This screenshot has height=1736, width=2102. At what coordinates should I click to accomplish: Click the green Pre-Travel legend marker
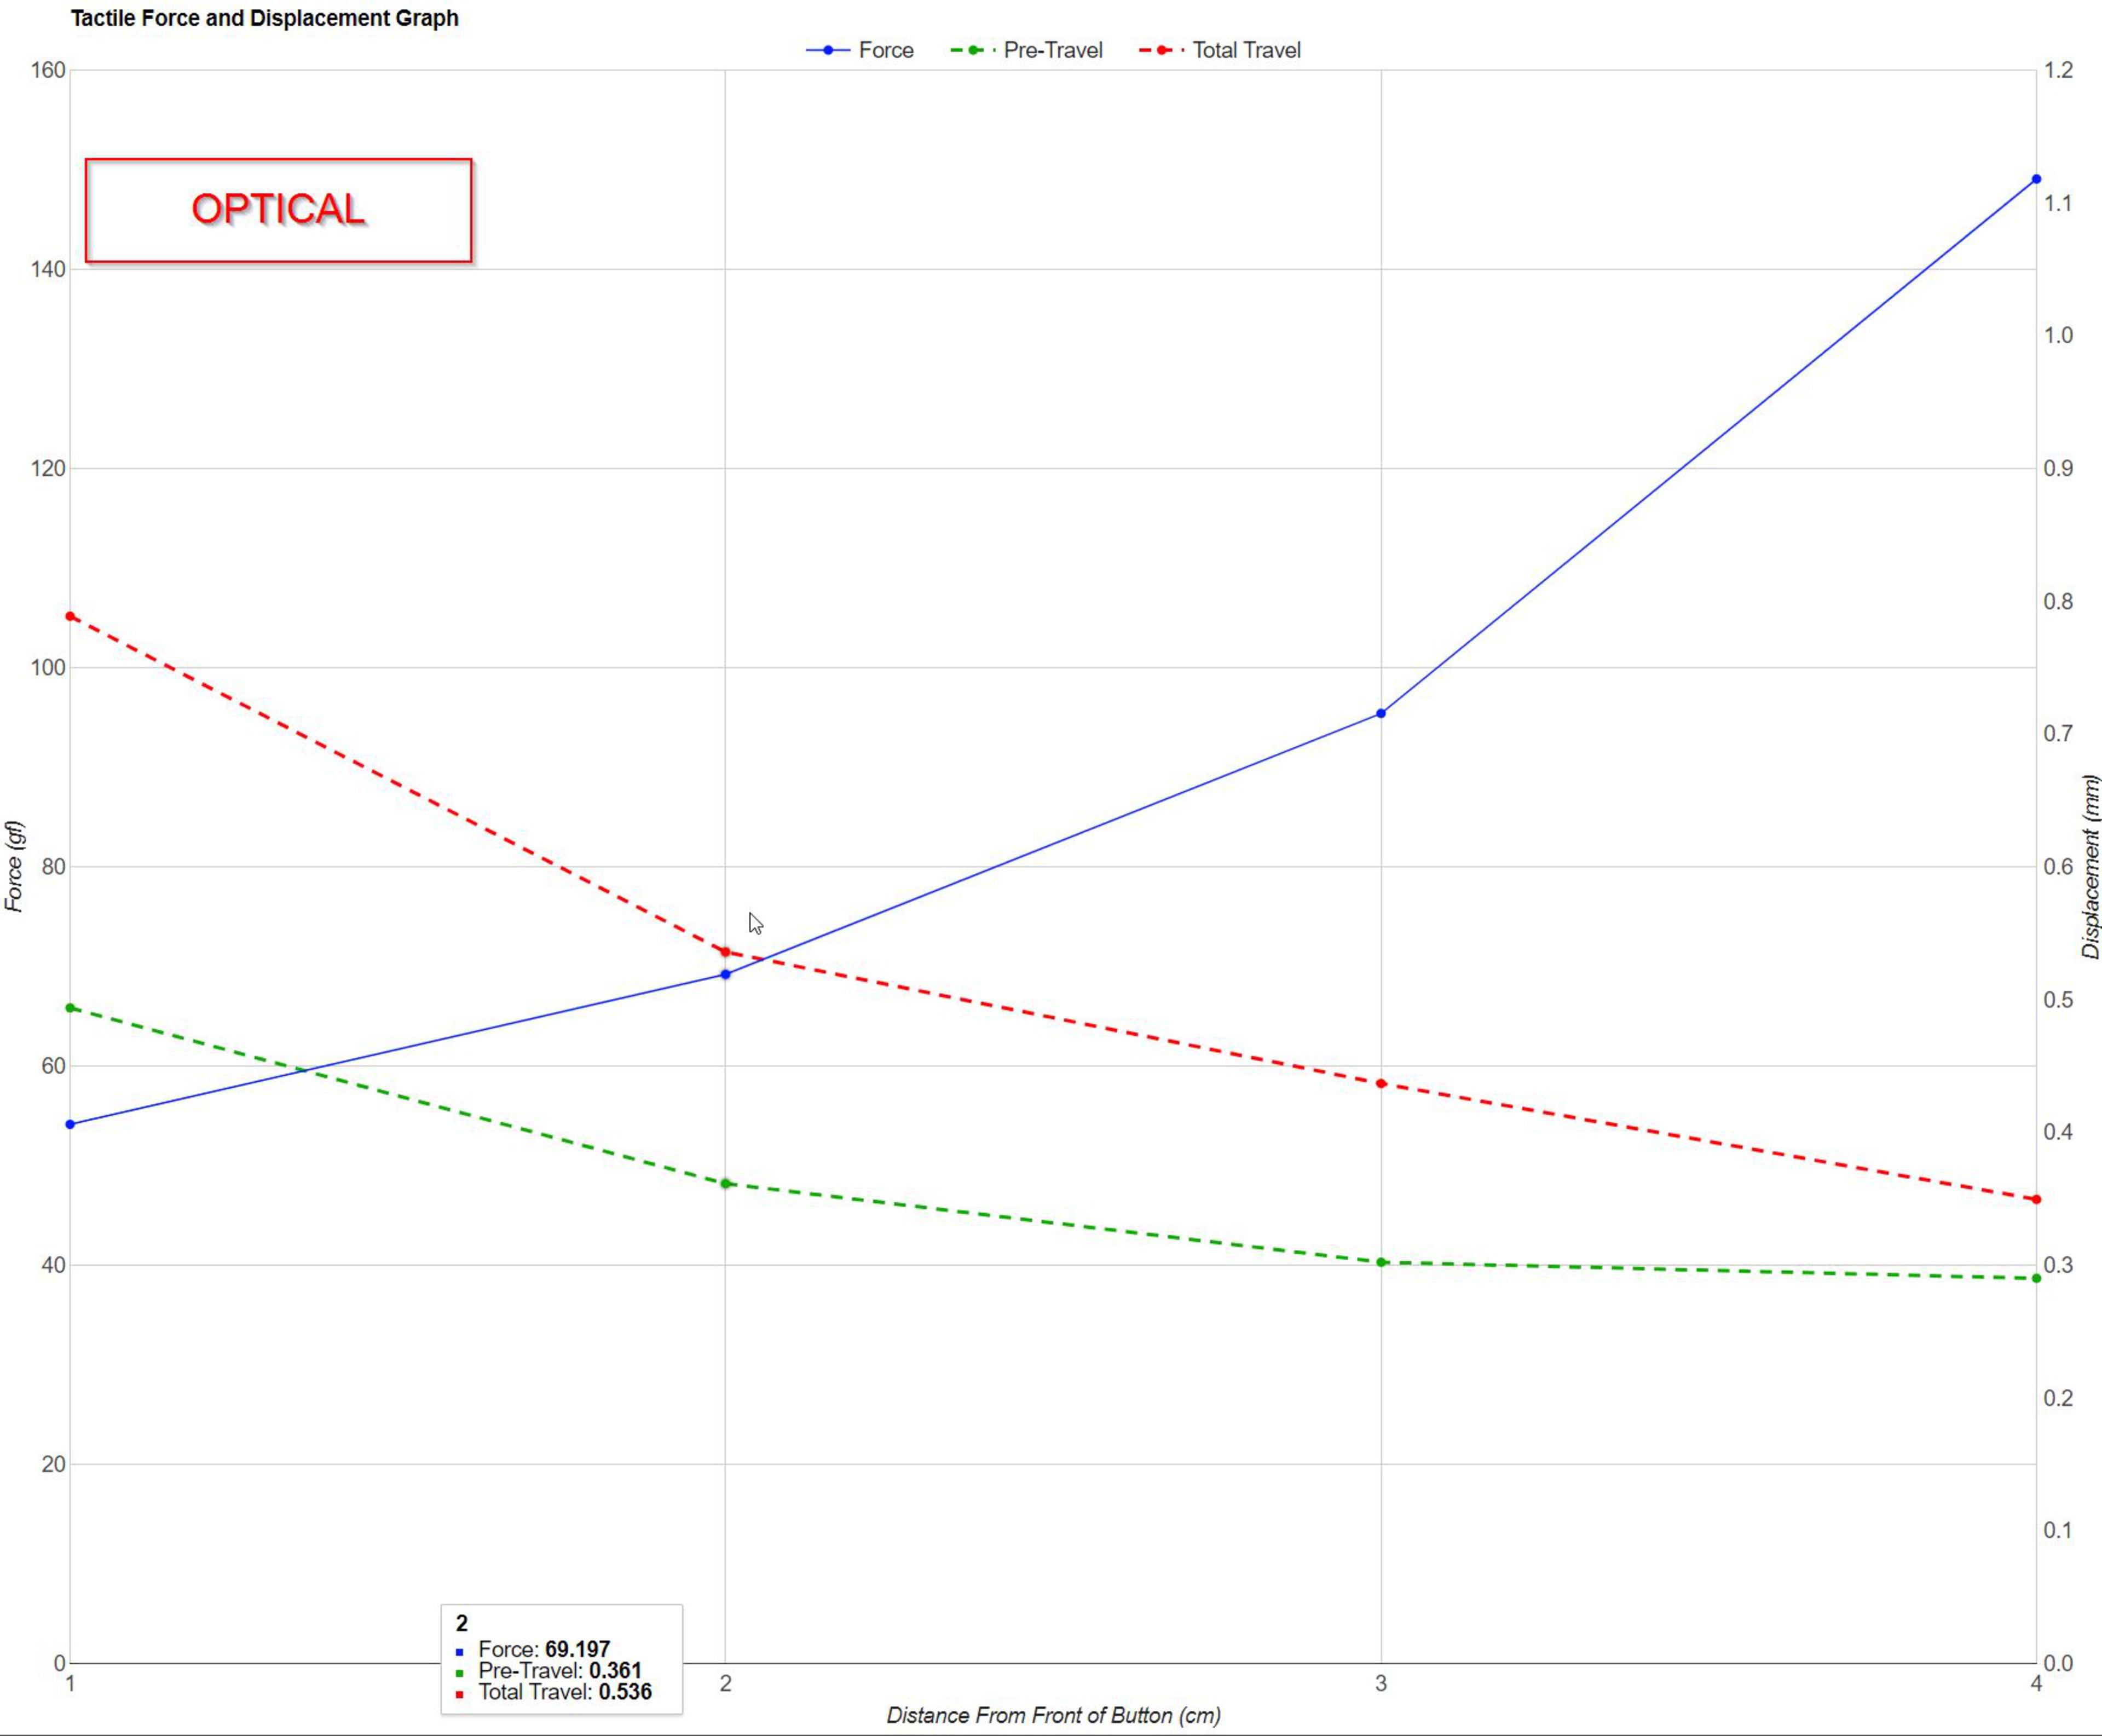click(973, 50)
